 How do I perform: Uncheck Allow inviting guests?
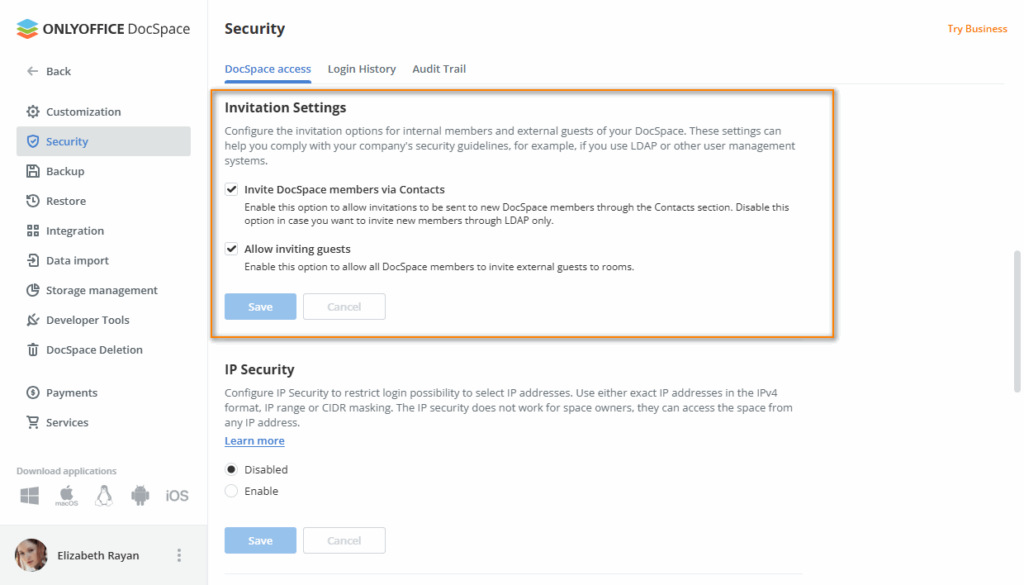[231, 248]
